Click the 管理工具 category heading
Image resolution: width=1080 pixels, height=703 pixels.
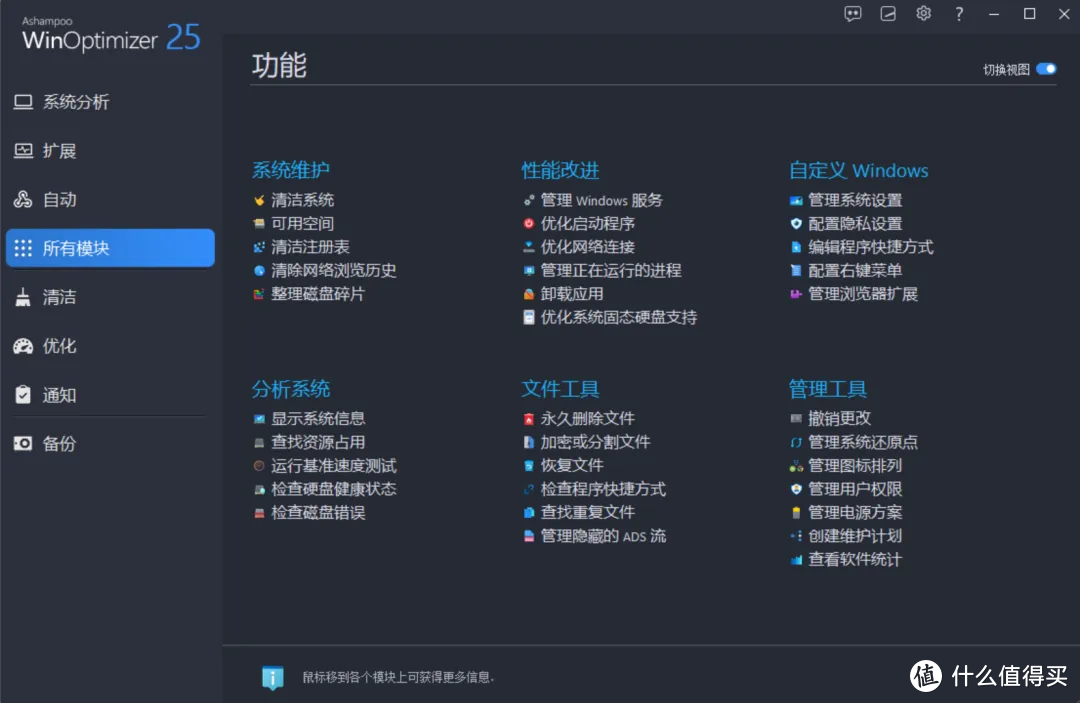point(827,389)
